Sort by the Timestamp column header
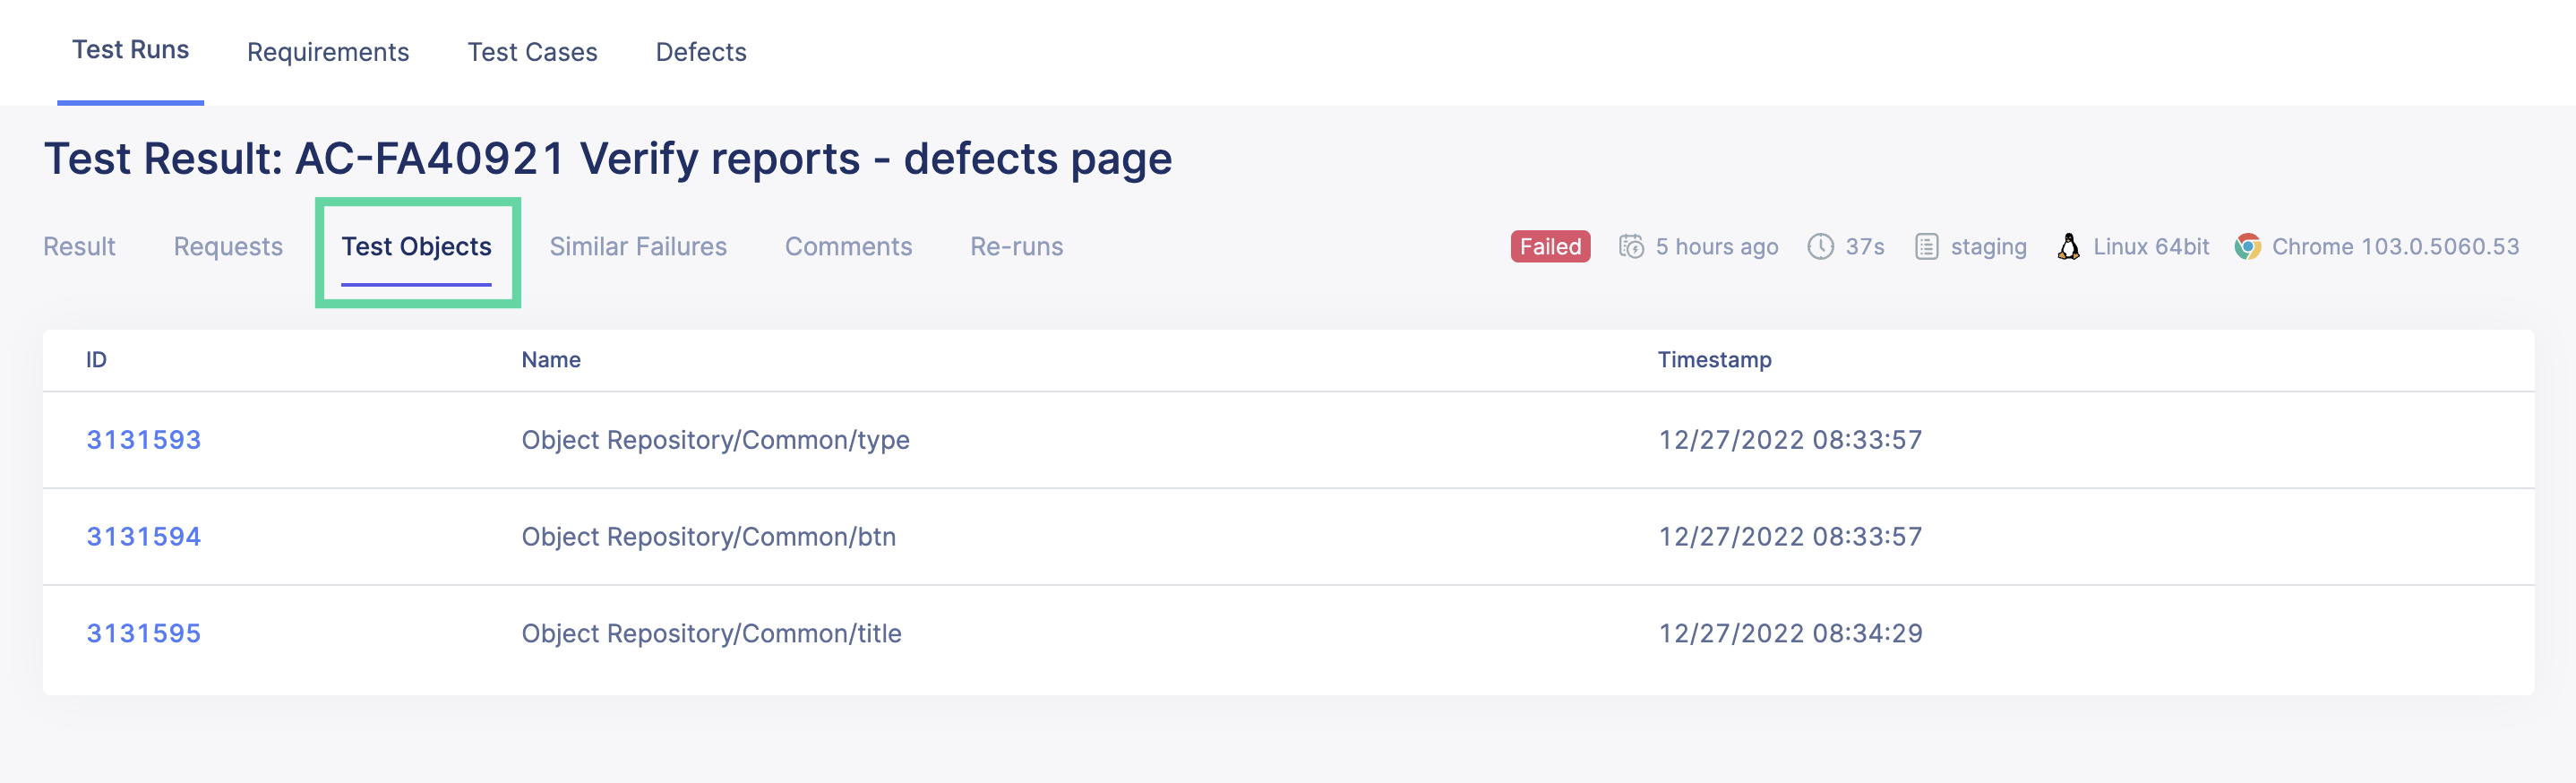This screenshot has height=783, width=2576. [x=1713, y=359]
